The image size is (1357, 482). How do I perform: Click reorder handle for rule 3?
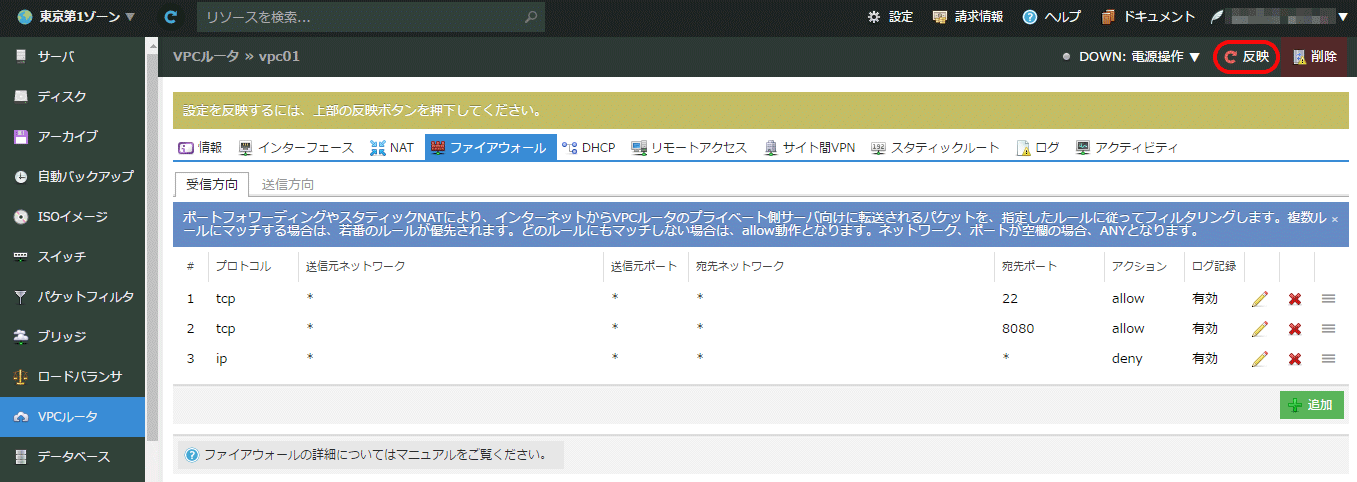[1329, 359]
